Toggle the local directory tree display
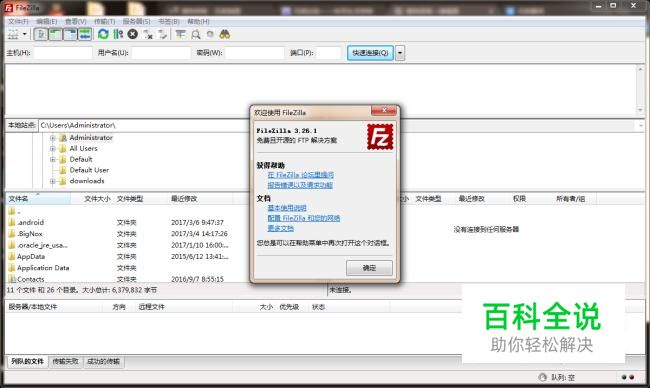The height and width of the screenshot is (388, 650). tap(55, 34)
